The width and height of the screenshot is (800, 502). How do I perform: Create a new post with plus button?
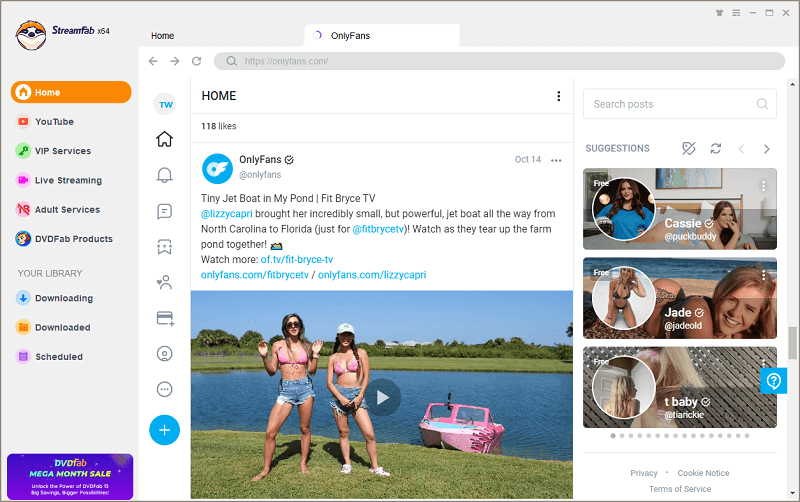164,430
